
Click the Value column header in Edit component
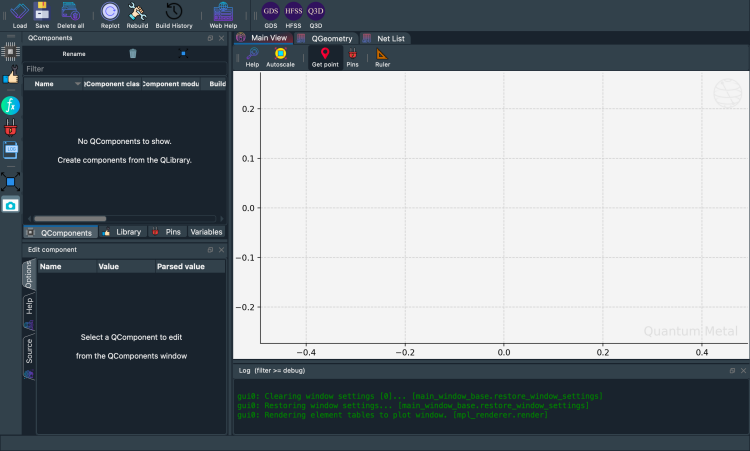pyautogui.click(x=125, y=266)
